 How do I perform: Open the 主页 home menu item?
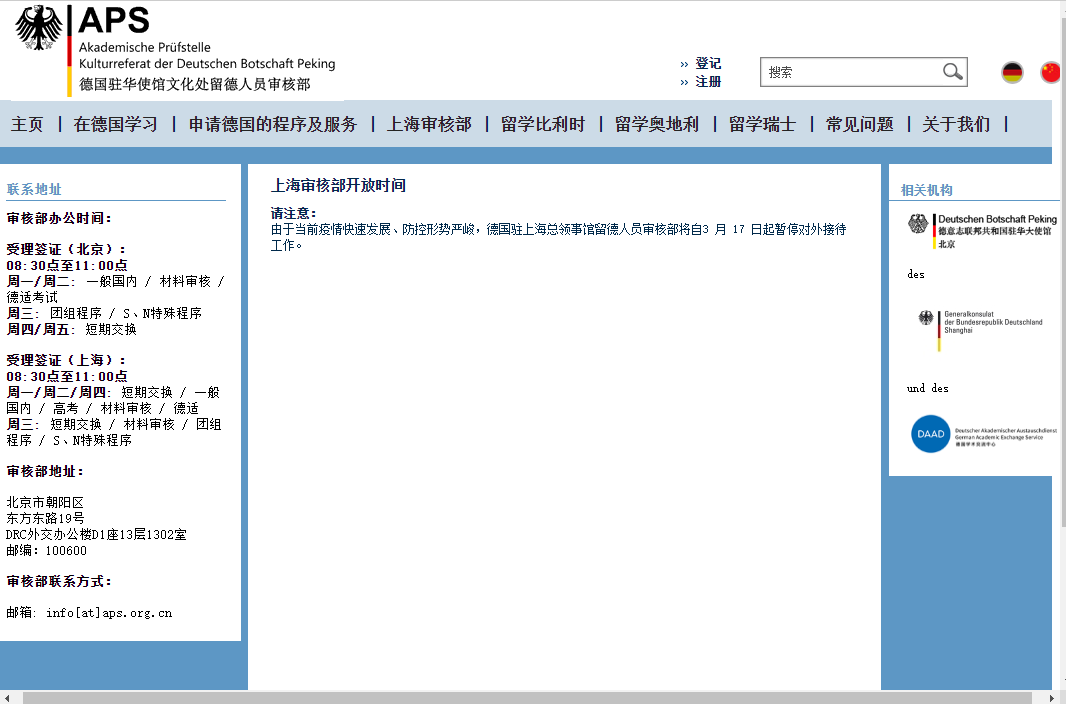pyautogui.click(x=27, y=124)
